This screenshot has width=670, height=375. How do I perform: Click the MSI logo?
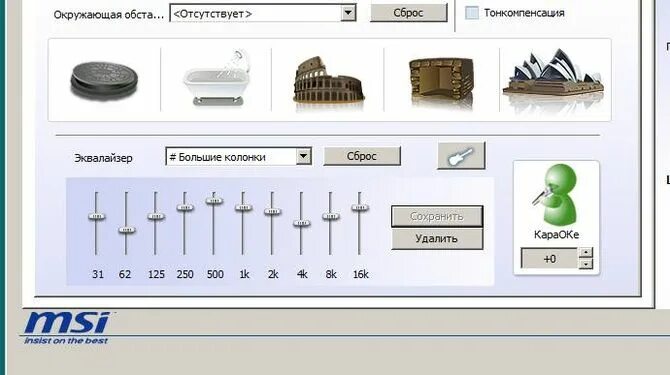coord(67,328)
